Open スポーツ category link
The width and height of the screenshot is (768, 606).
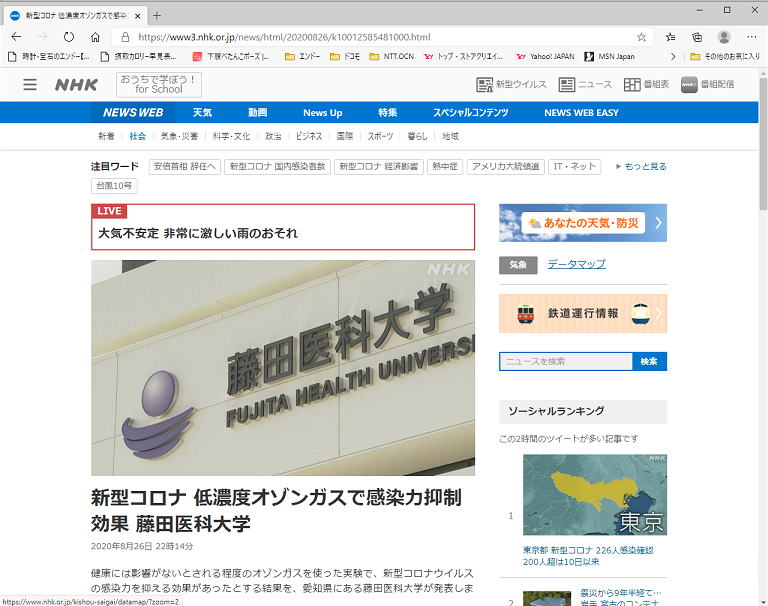coord(381,136)
